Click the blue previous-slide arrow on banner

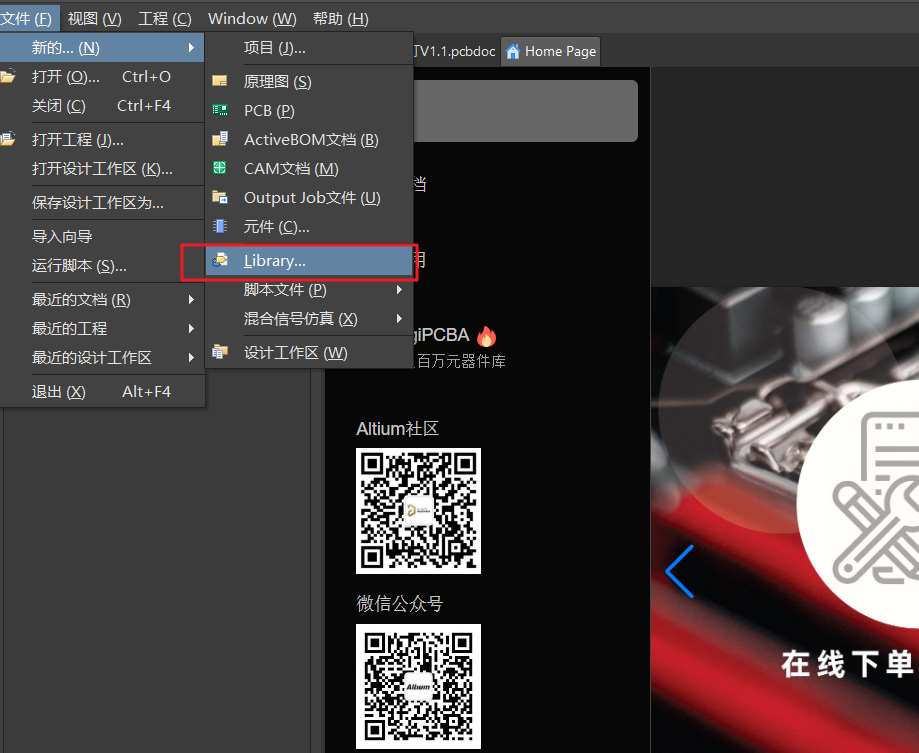coord(680,571)
